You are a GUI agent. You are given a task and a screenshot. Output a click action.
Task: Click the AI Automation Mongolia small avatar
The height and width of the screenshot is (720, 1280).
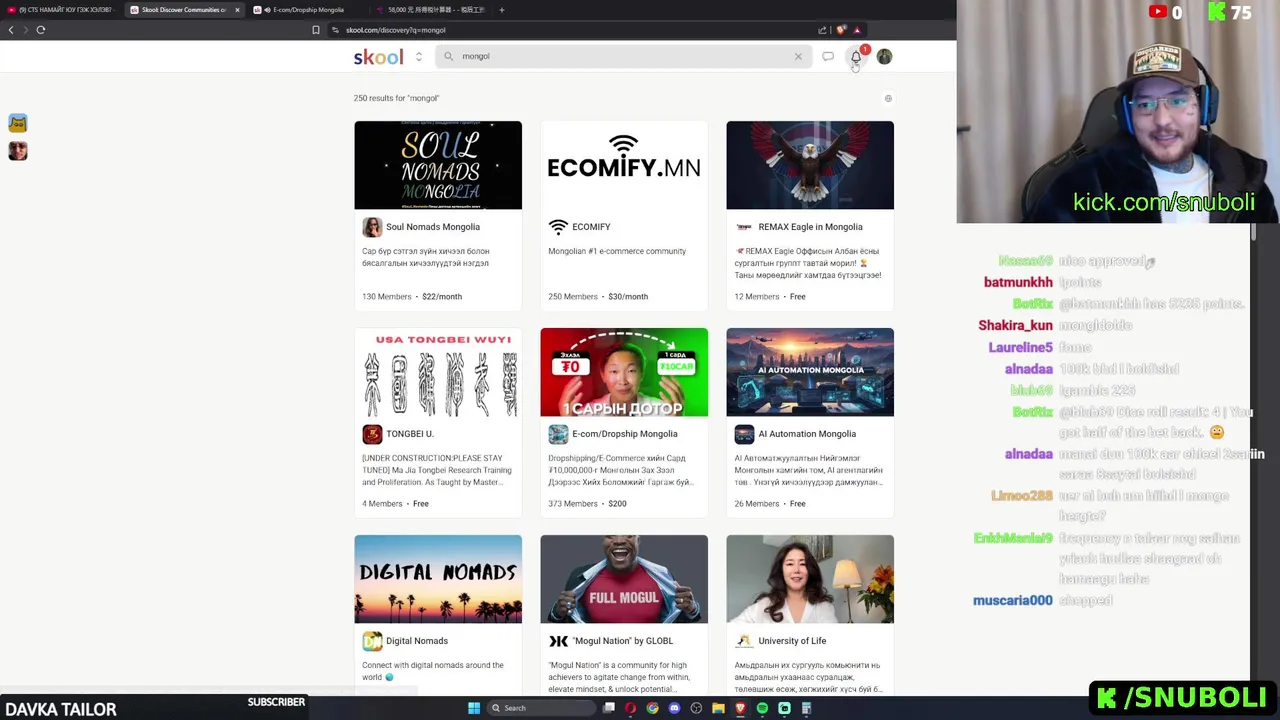point(744,434)
